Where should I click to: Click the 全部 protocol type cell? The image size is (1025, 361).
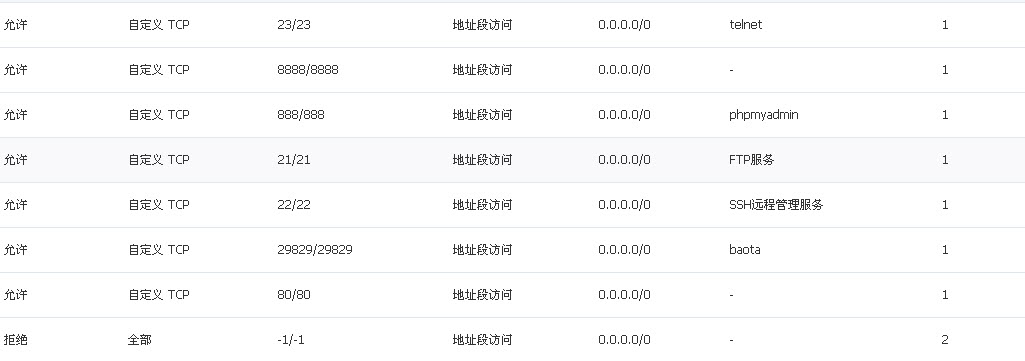coord(140,340)
